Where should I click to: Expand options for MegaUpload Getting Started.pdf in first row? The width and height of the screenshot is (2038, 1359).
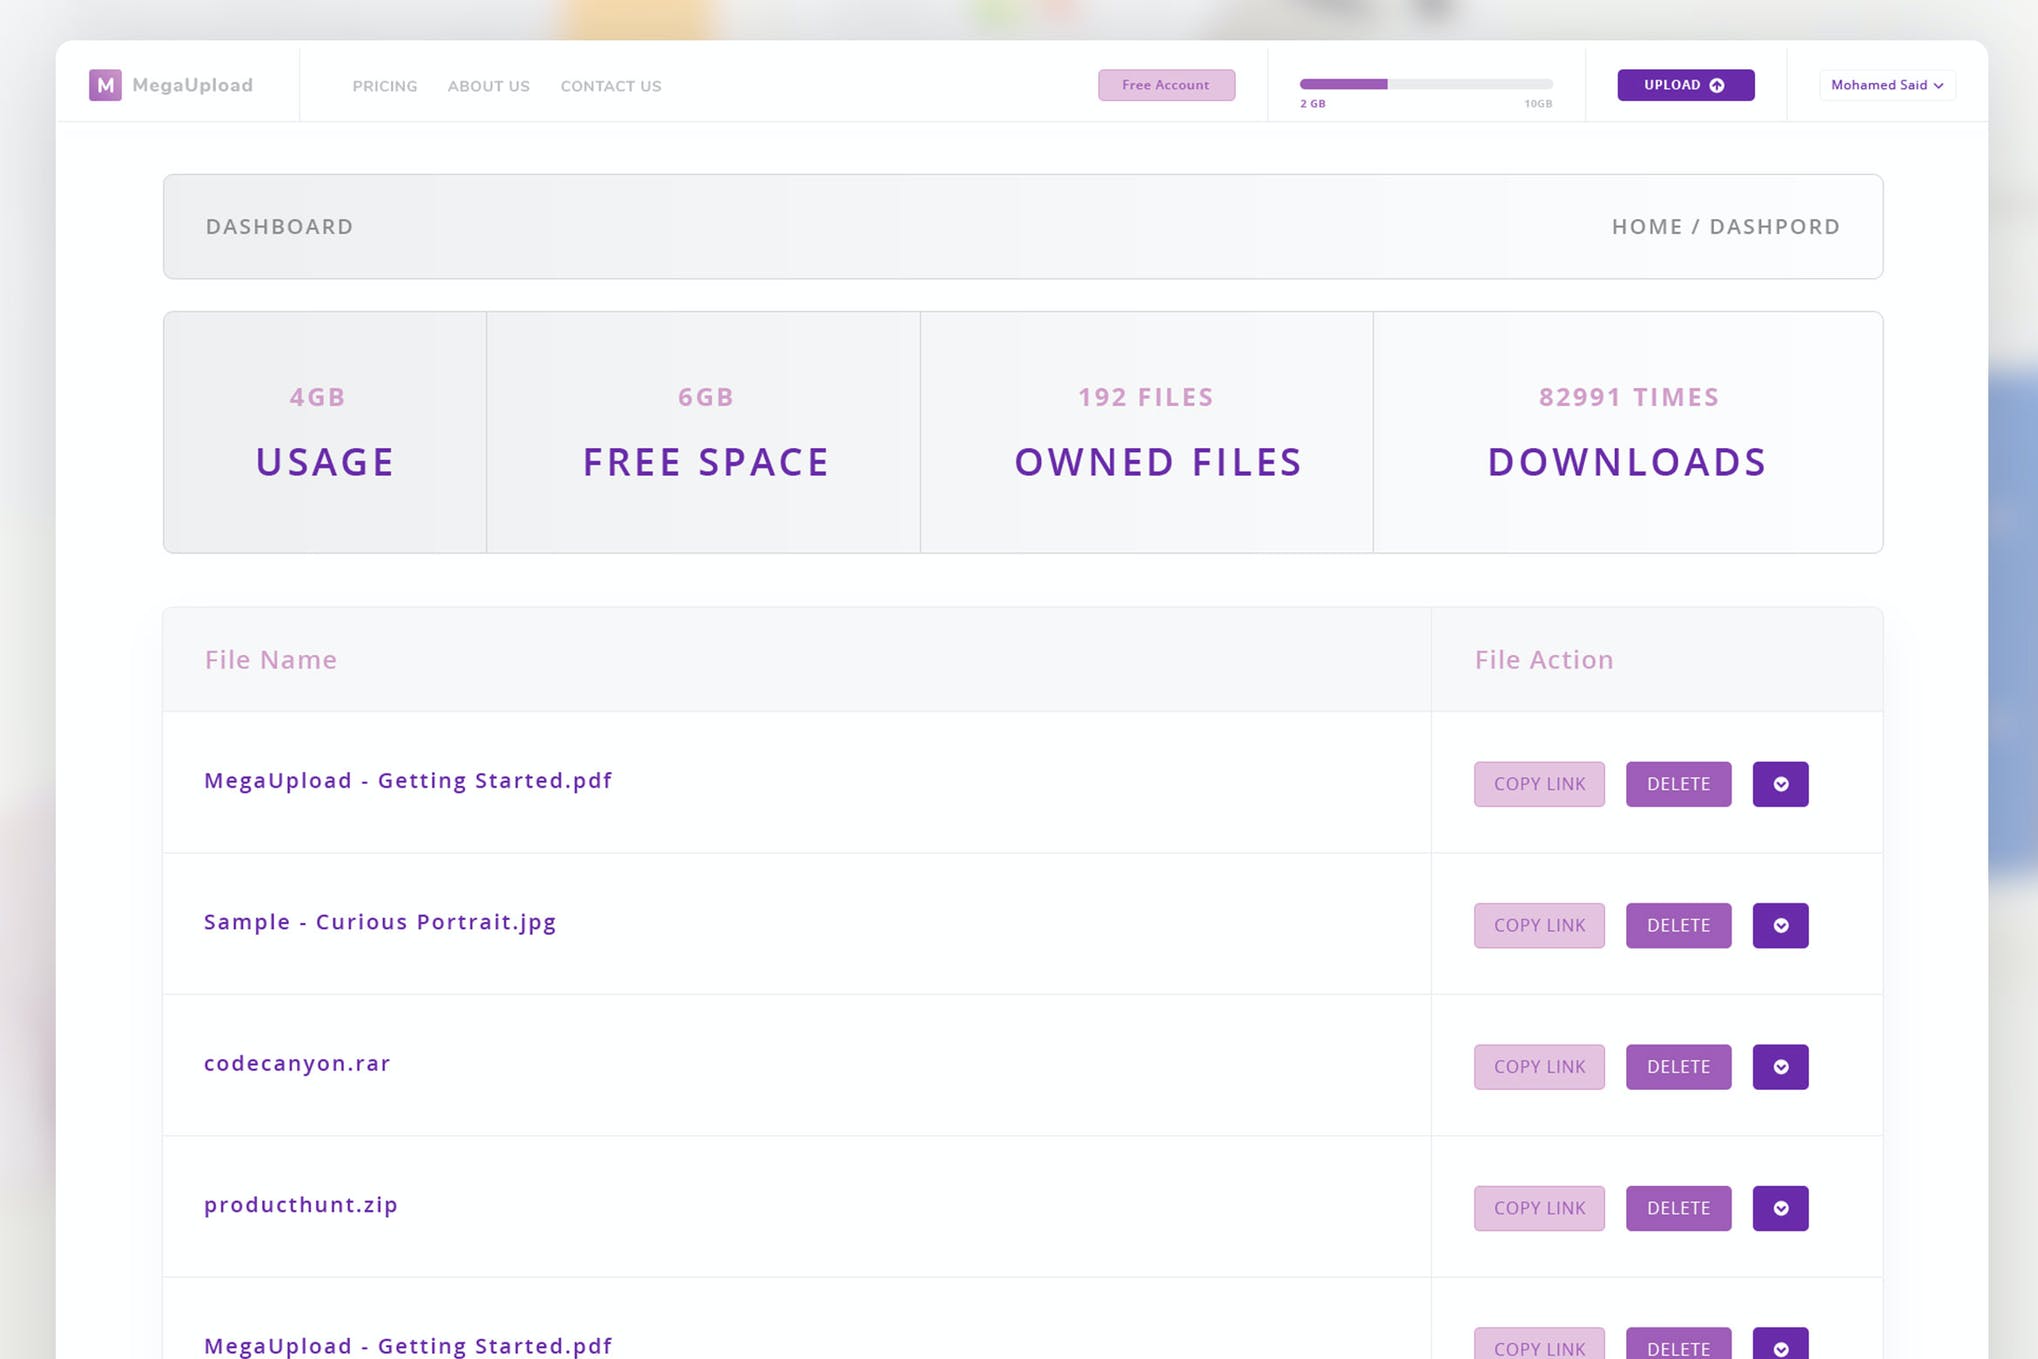1780,784
